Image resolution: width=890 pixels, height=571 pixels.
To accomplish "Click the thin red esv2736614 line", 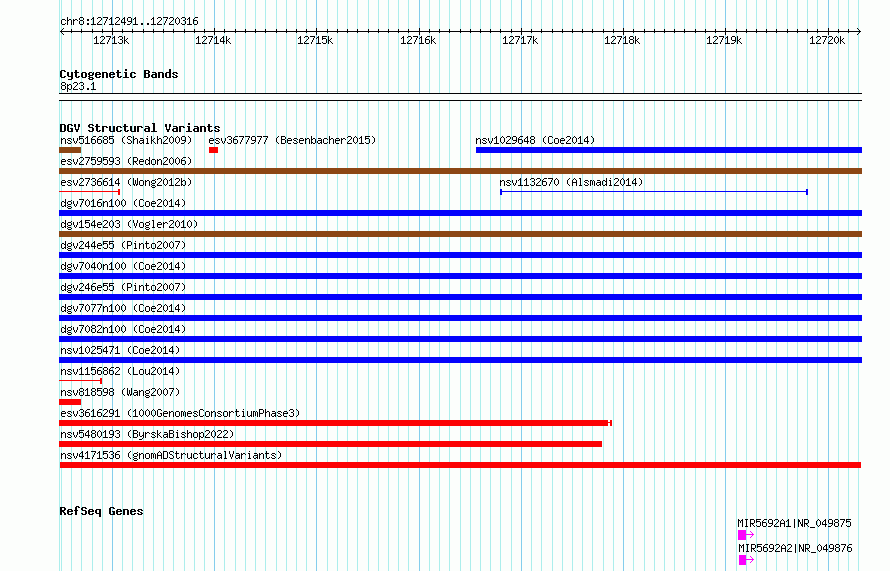I will pos(90,192).
